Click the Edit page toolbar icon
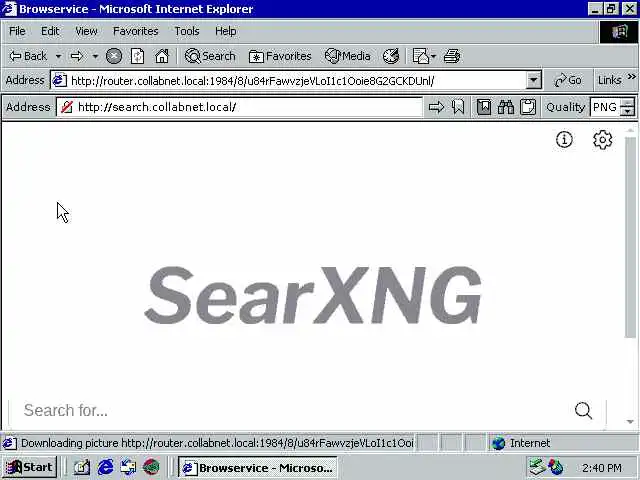The height and width of the screenshot is (480, 640). 420,56
